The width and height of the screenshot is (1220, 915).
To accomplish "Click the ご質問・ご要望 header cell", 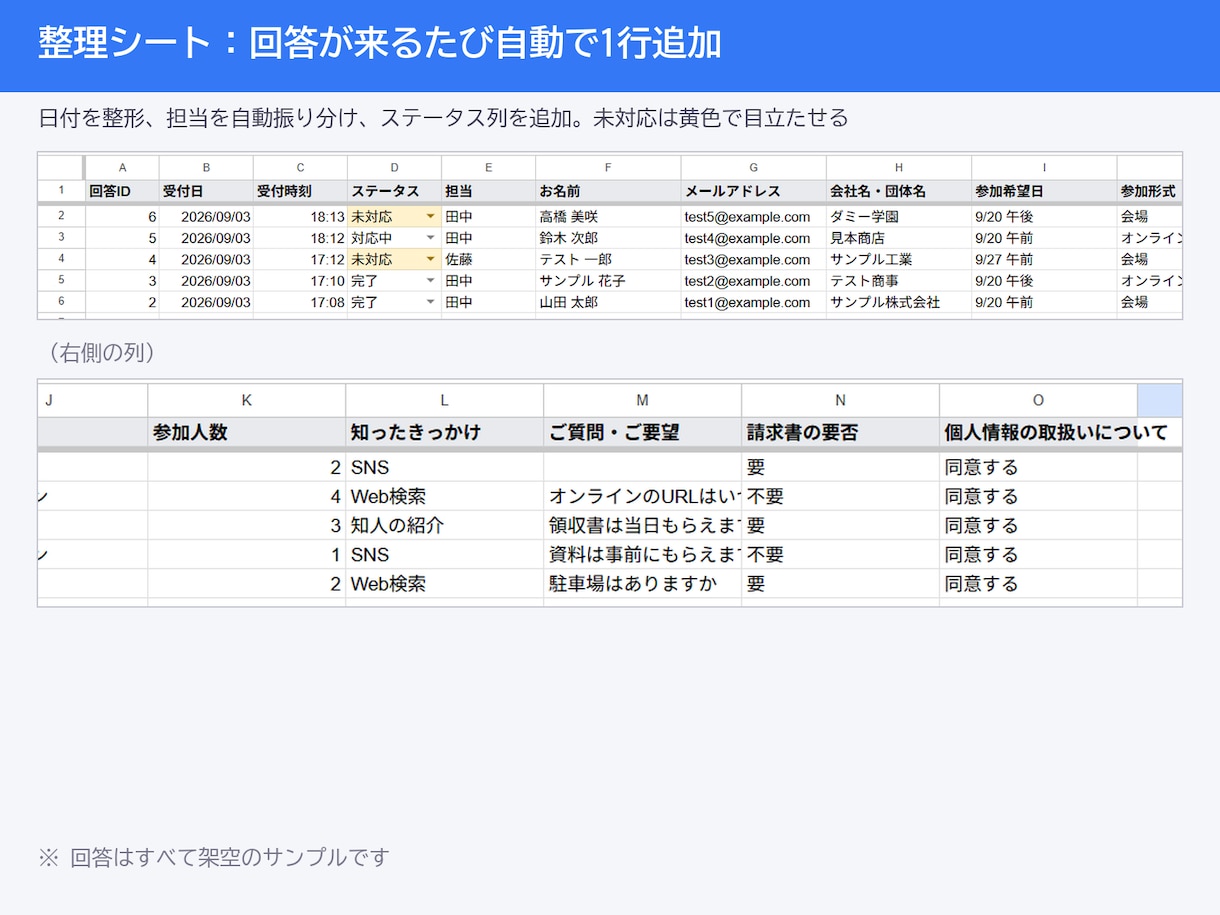I will [x=642, y=432].
